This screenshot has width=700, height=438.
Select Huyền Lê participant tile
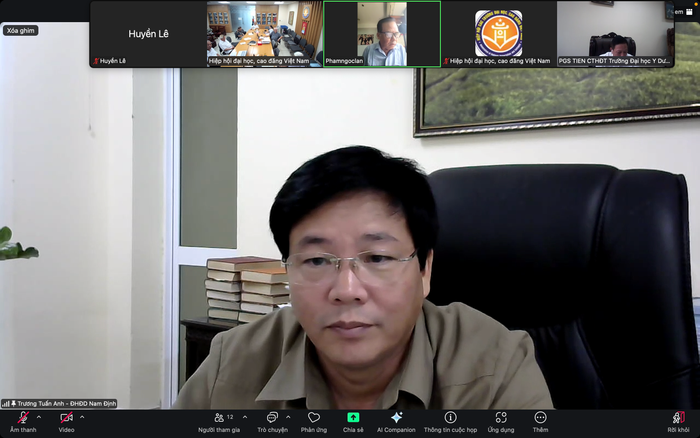pyautogui.click(x=148, y=34)
